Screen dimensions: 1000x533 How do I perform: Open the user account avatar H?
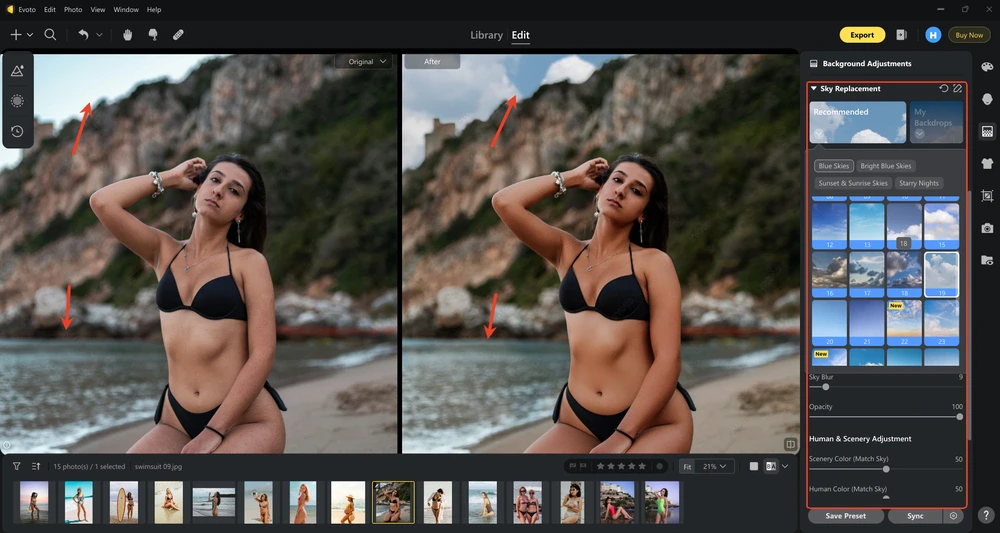click(x=933, y=35)
